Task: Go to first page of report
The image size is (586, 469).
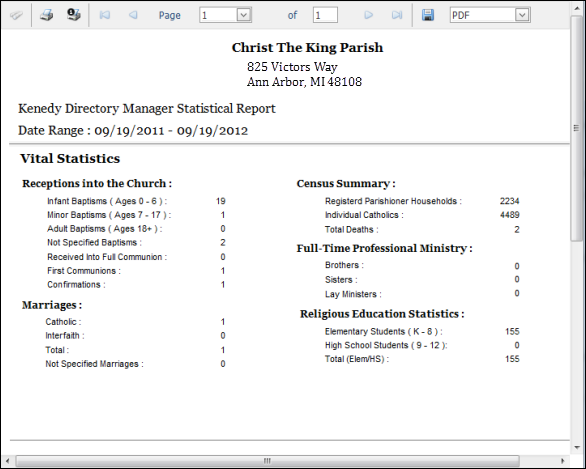Action: [x=105, y=15]
